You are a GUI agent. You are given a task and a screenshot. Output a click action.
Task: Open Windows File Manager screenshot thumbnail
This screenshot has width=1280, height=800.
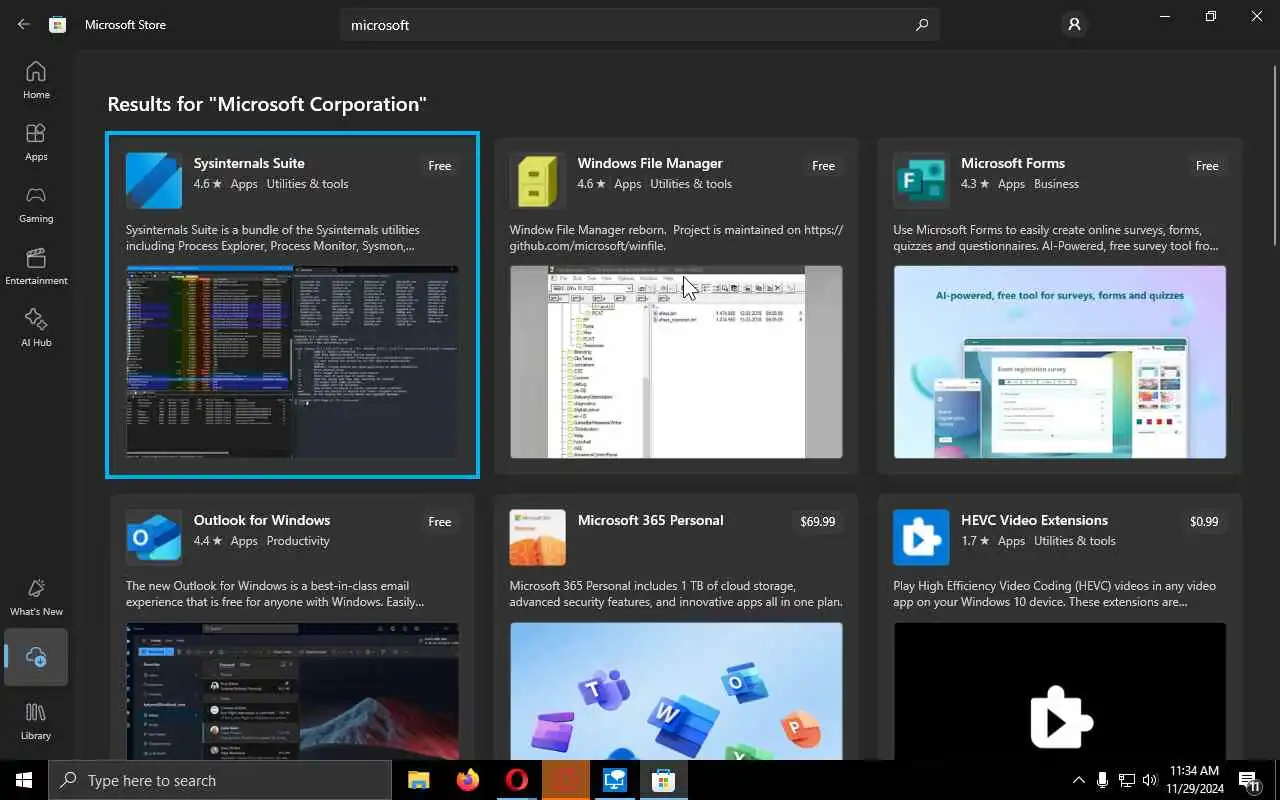(x=676, y=362)
